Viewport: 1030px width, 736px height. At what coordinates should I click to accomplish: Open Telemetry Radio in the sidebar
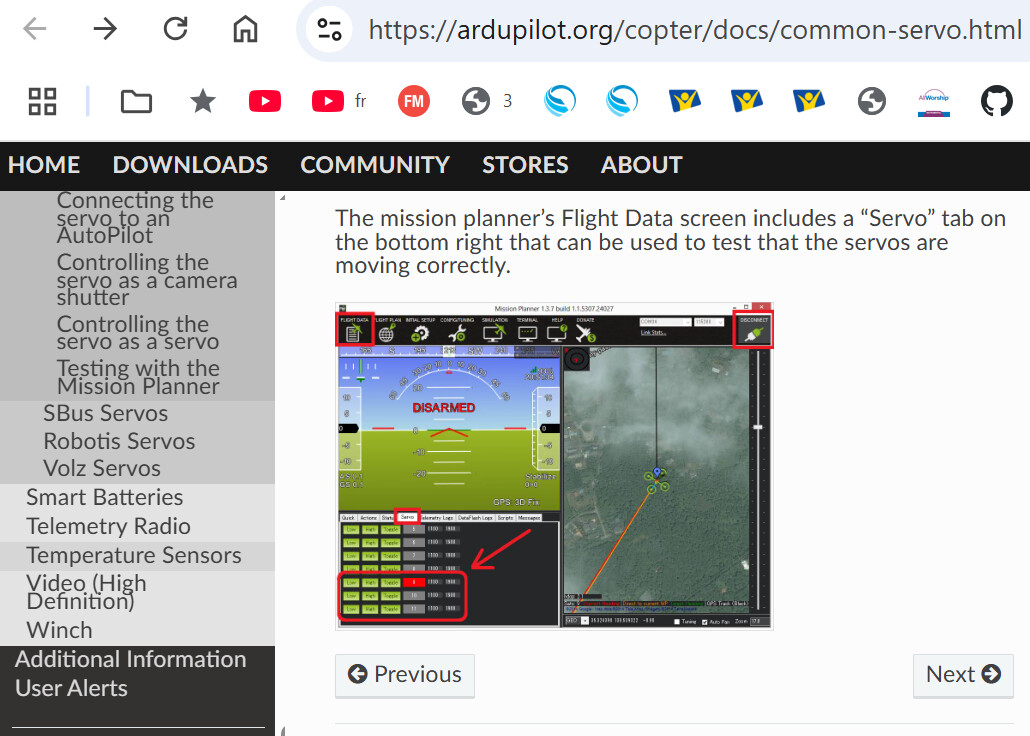tap(108, 526)
